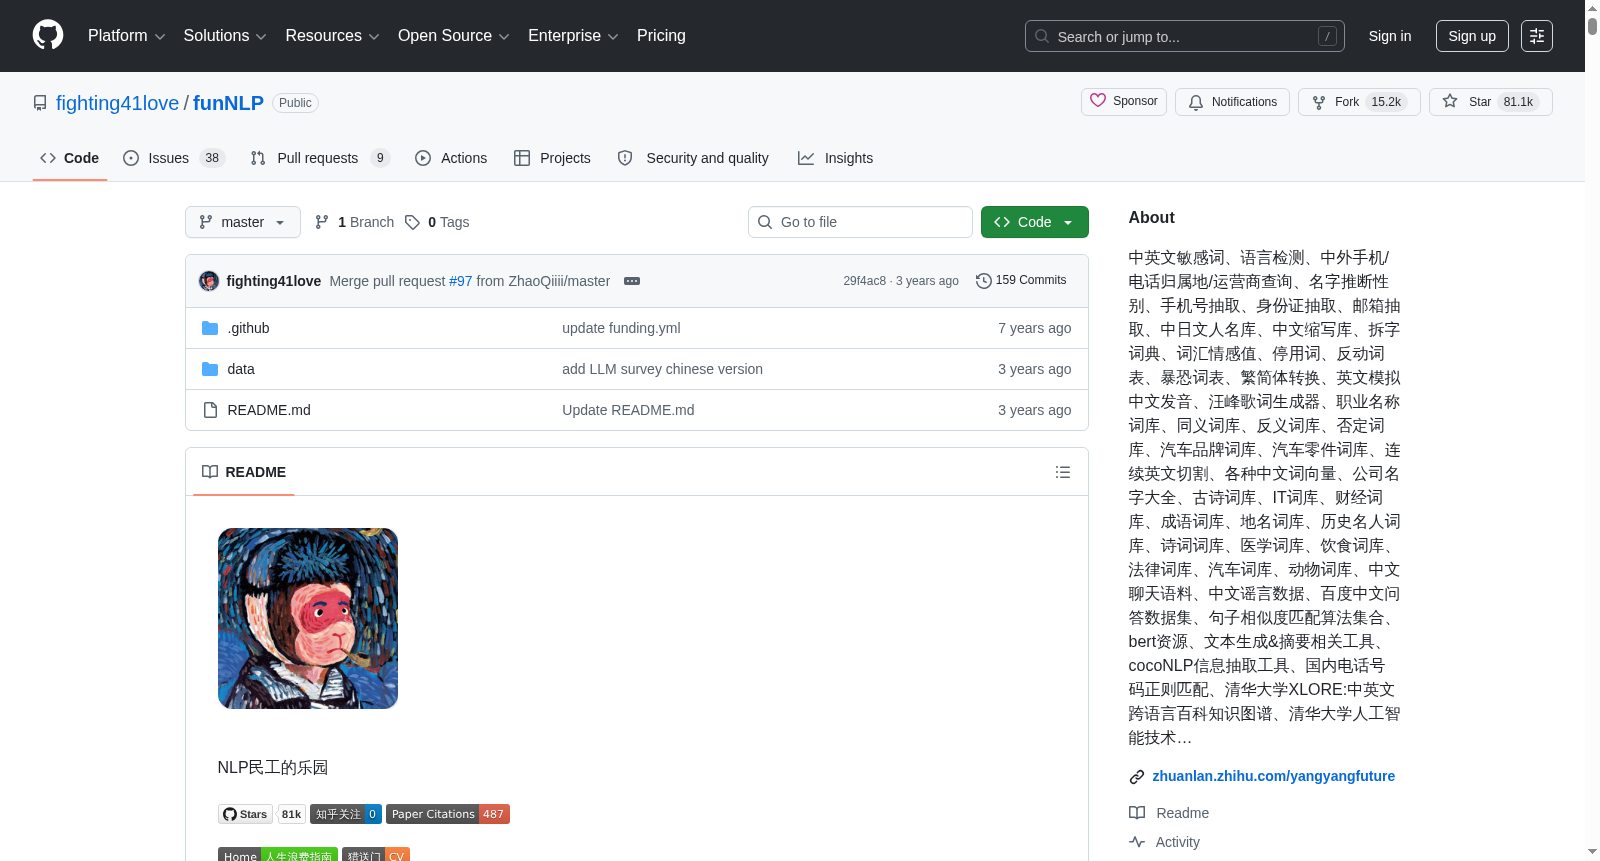Focus the Go to file field

click(860, 222)
